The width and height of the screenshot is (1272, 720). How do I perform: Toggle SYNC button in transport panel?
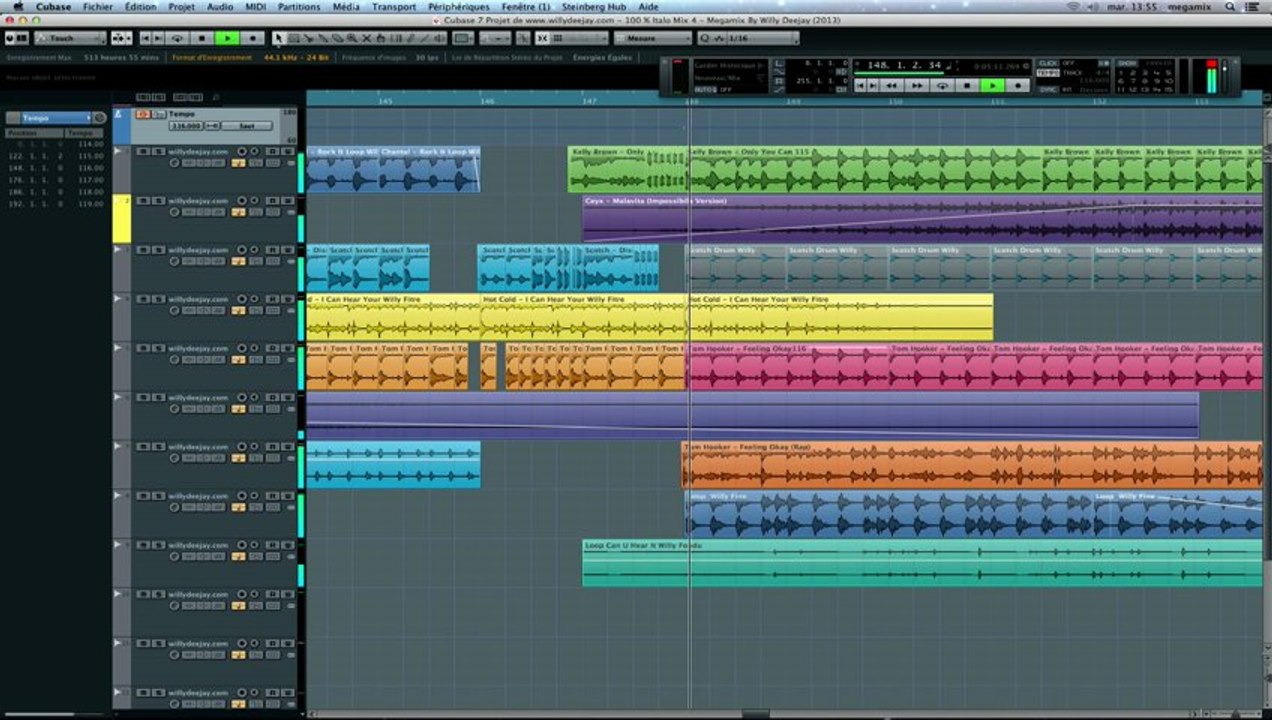tap(1048, 89)
